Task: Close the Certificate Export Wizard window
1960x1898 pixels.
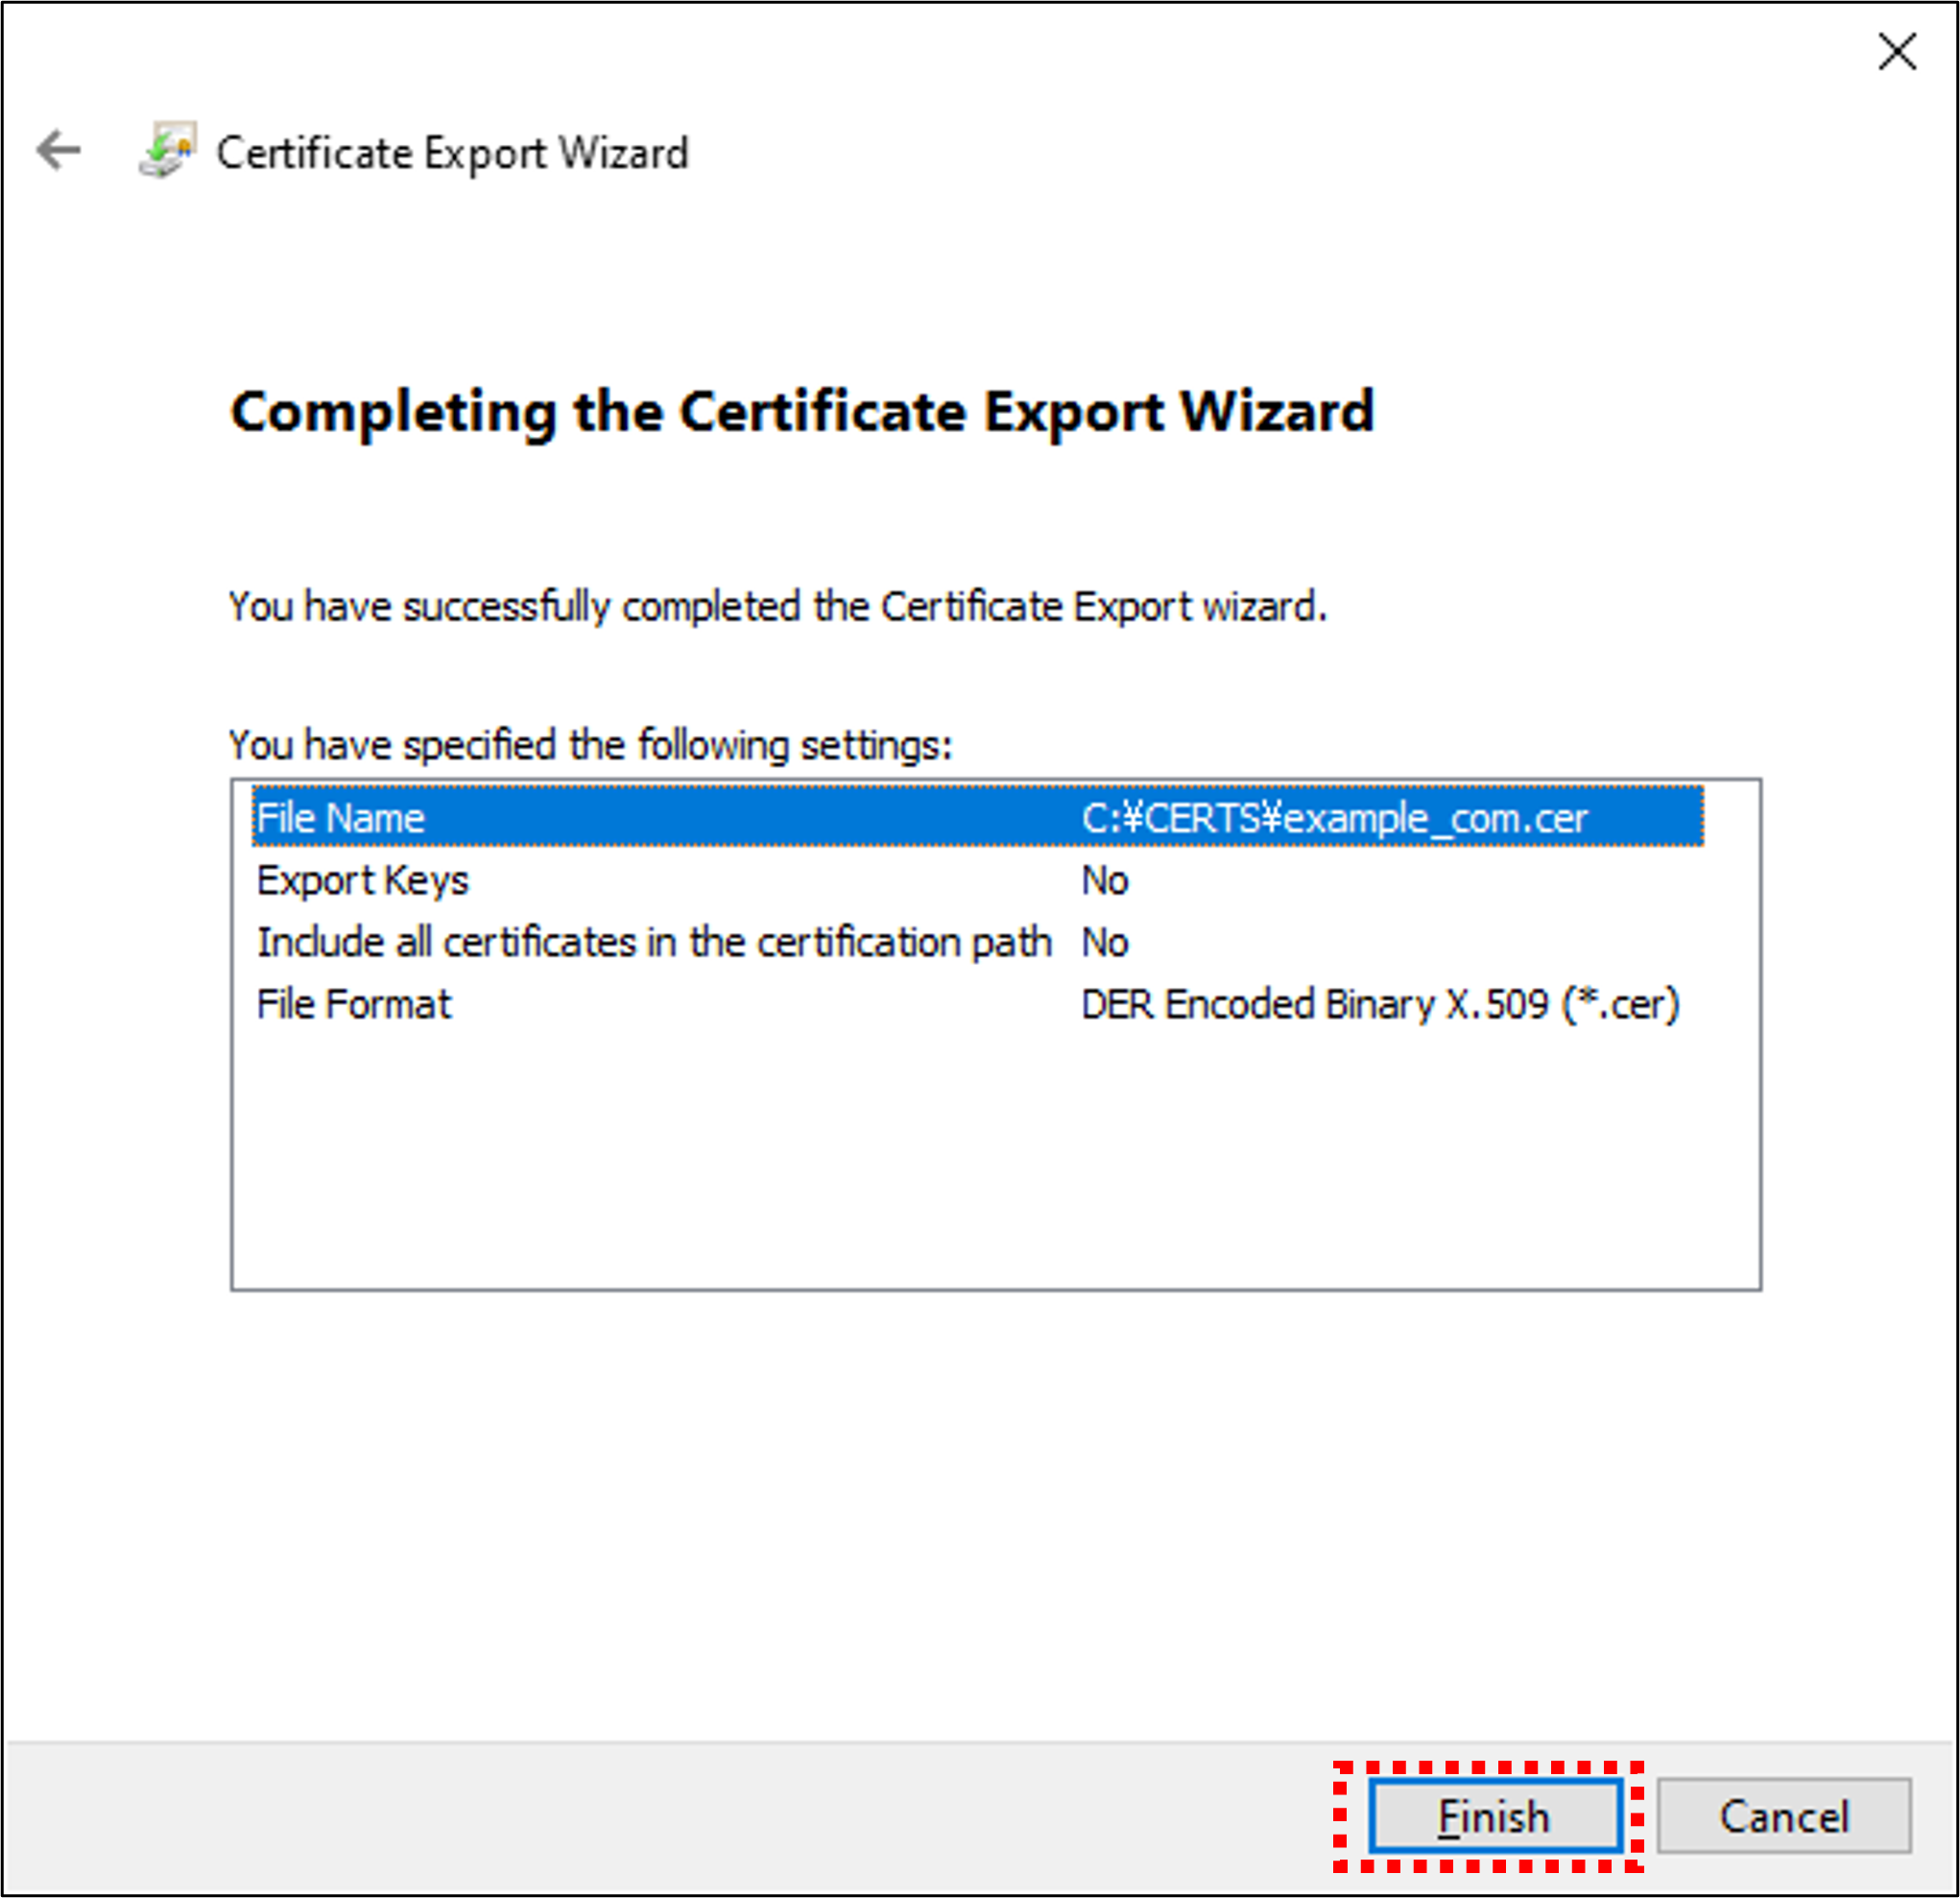Action: pos(1896,52)
